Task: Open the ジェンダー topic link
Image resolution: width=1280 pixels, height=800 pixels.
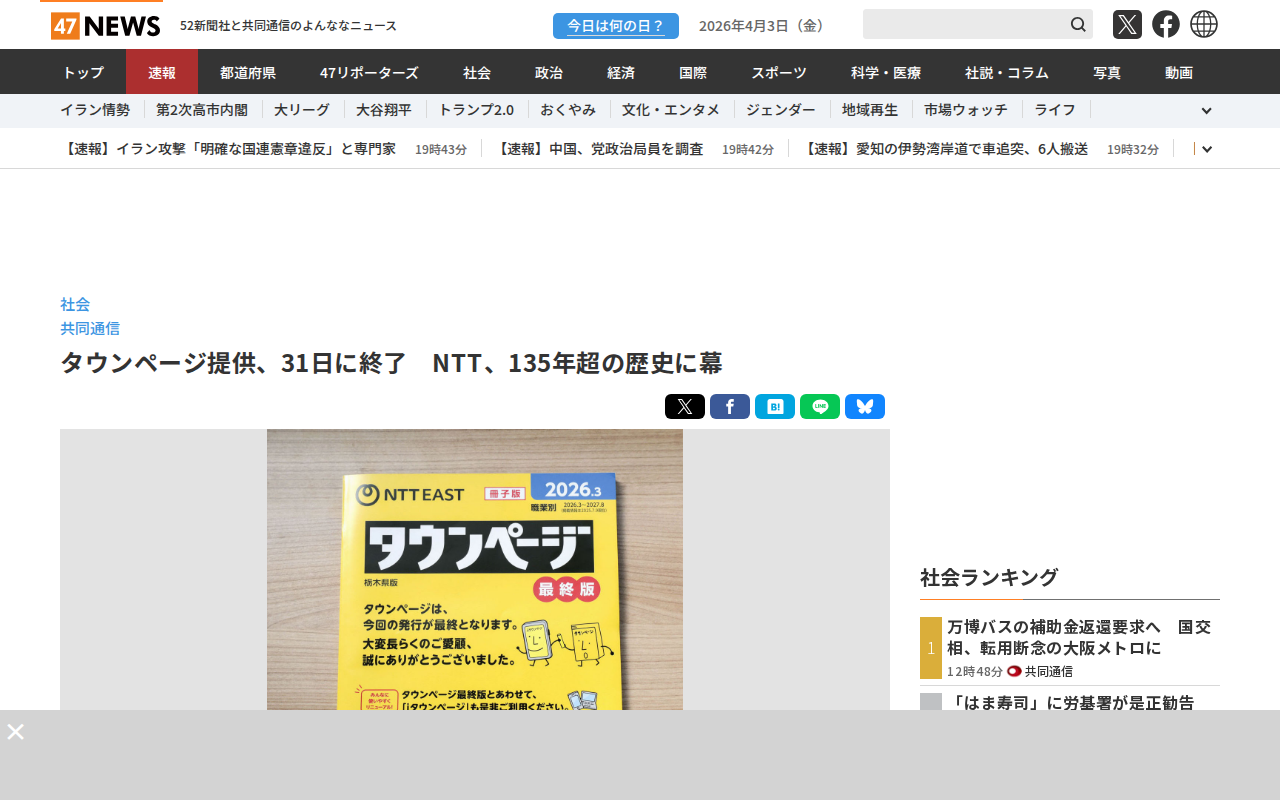Action: click(781, 110)
